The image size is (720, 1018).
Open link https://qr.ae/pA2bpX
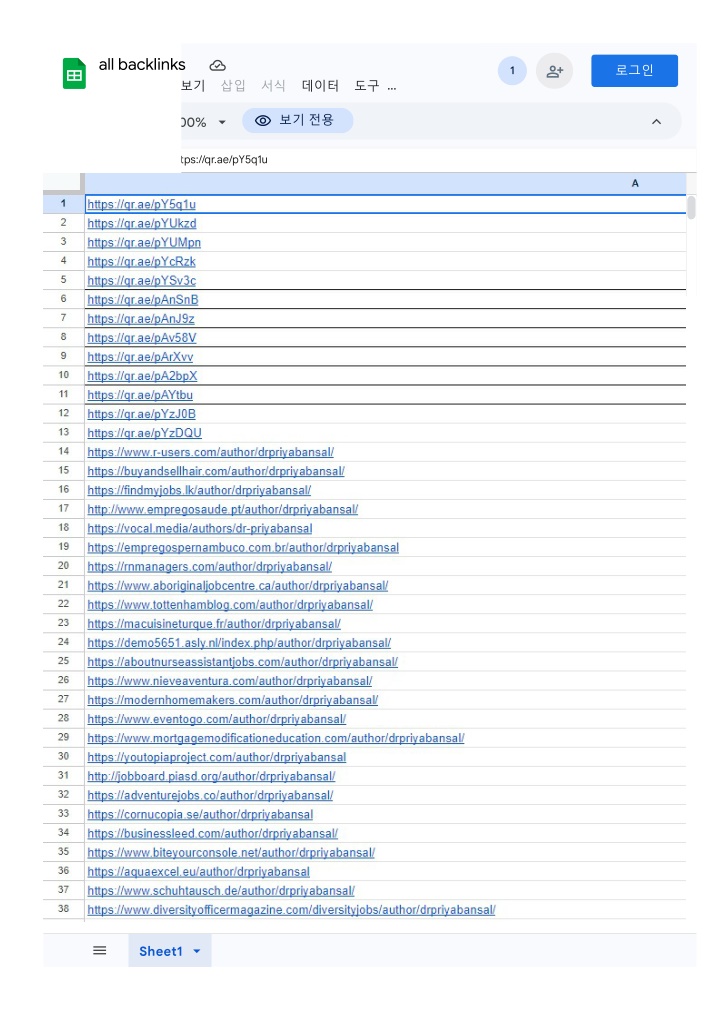coord(142,376)
